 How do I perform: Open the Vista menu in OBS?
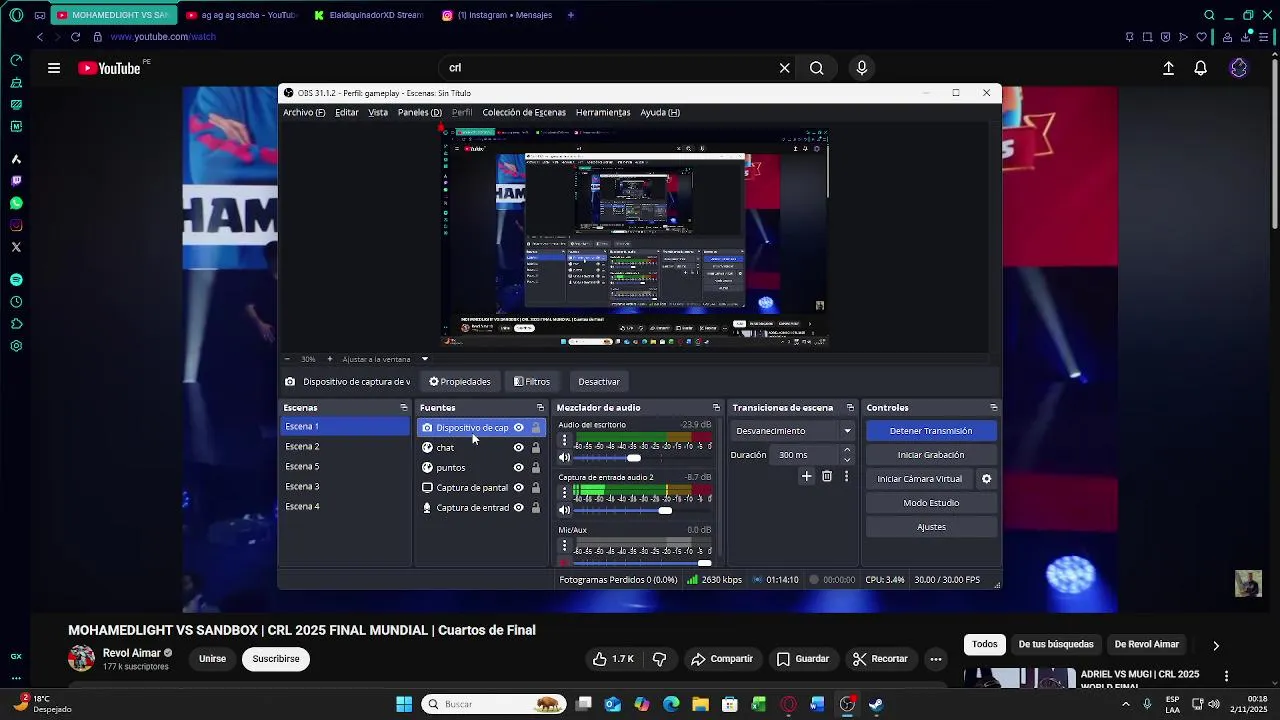[x=378, y=113]
